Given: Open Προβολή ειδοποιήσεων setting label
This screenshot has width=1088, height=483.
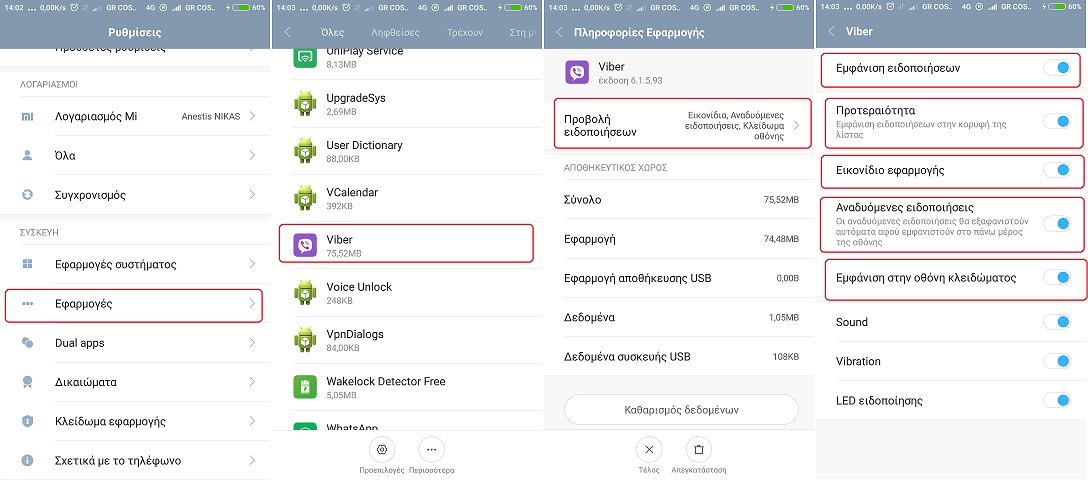Looking at the screenshot, I should (x=601, y=126).
